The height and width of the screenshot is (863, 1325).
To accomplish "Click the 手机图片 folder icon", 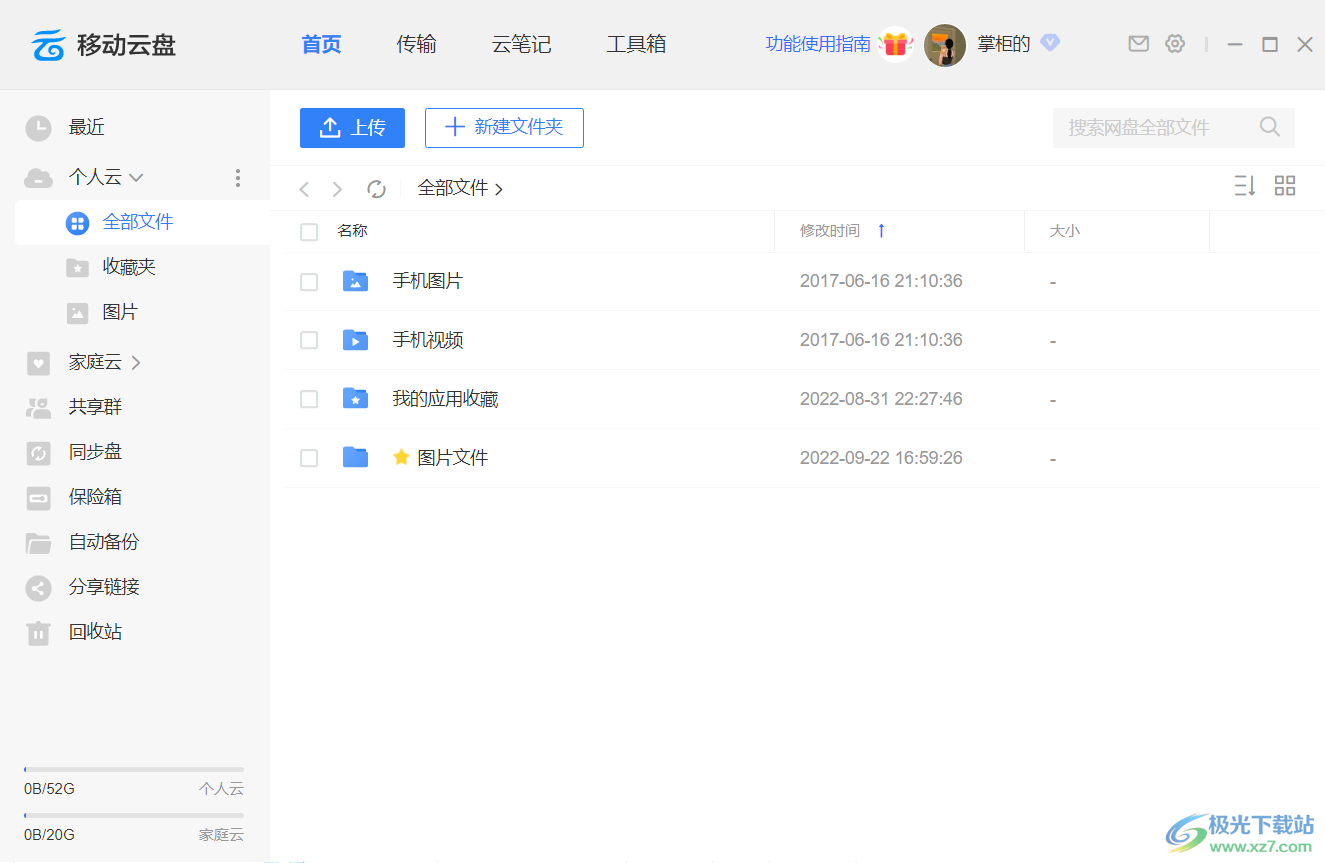I will coord(355,281).
